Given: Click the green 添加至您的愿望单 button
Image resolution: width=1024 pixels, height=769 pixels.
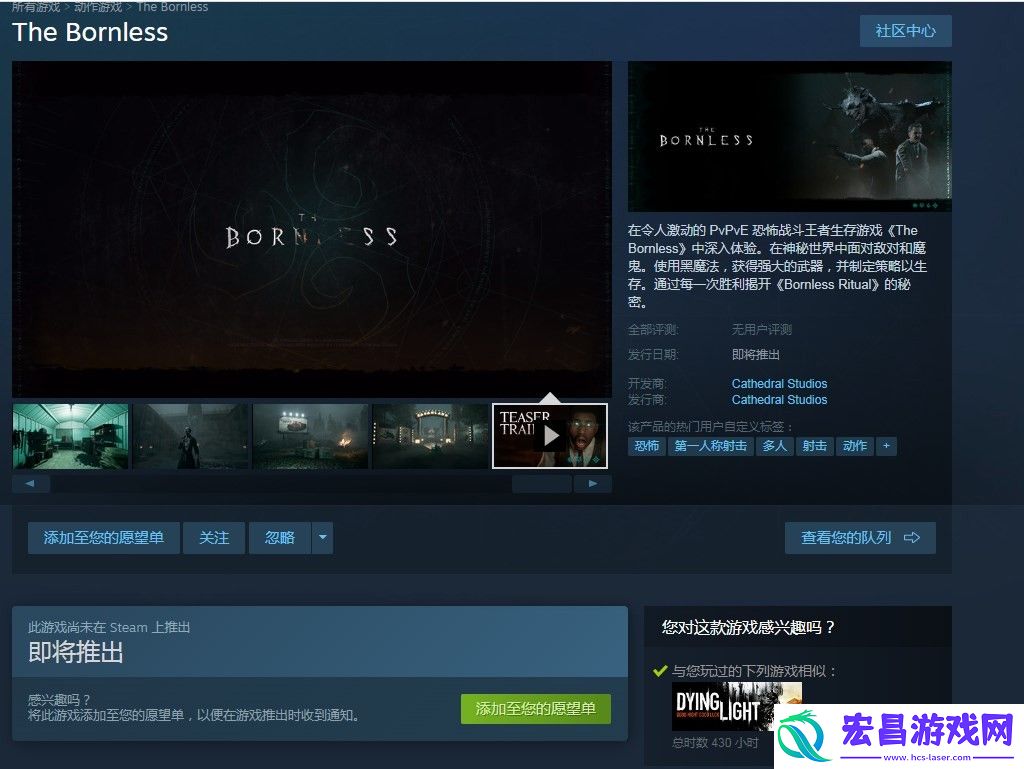Looking at the screenshot, I should [536, 709].
